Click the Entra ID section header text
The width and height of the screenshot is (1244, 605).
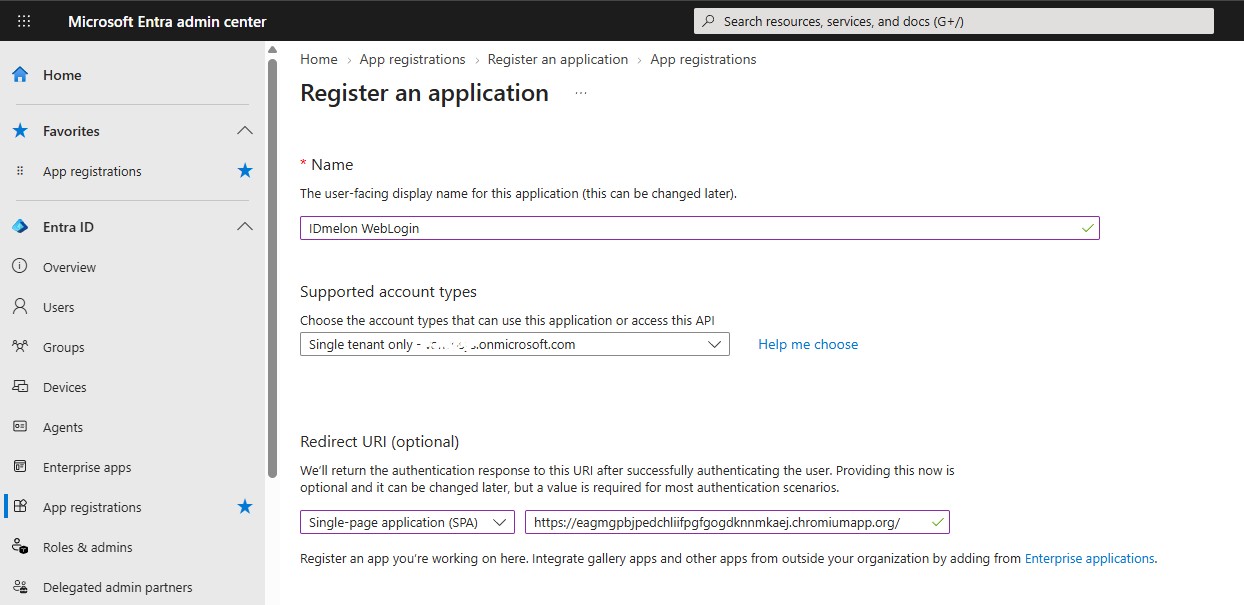click(x=68, y=227)
